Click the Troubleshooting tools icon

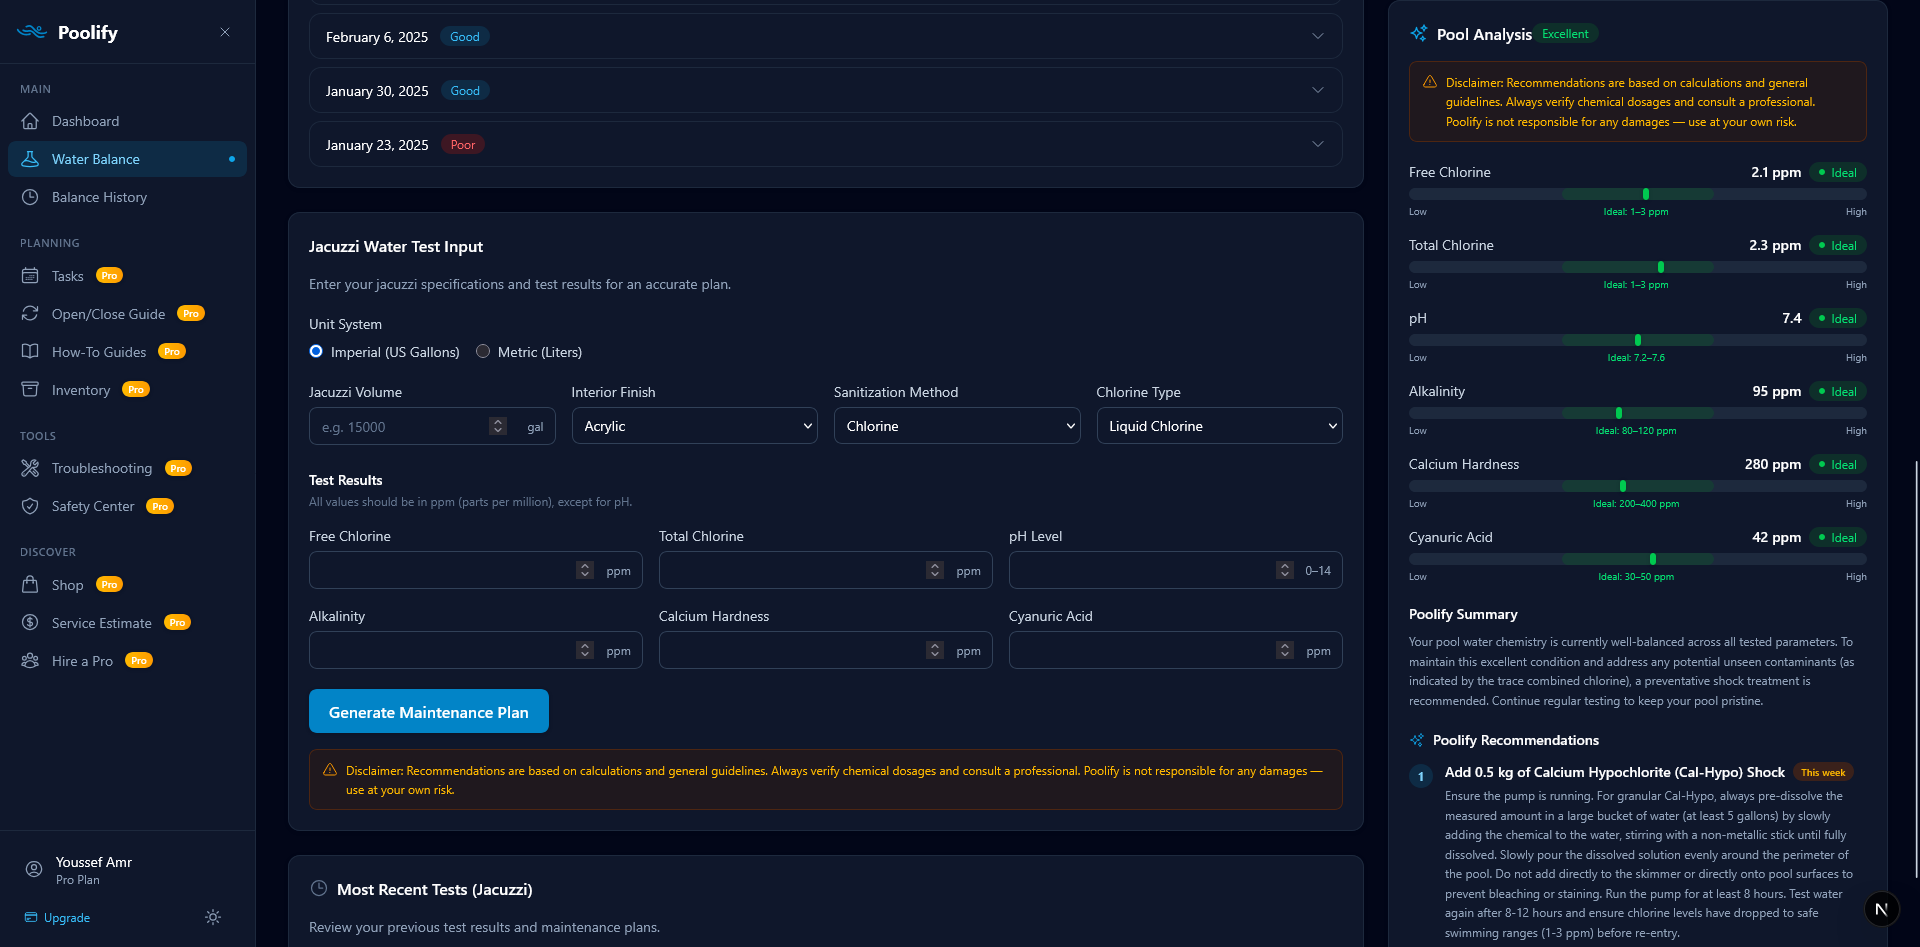tap(30, 468)
